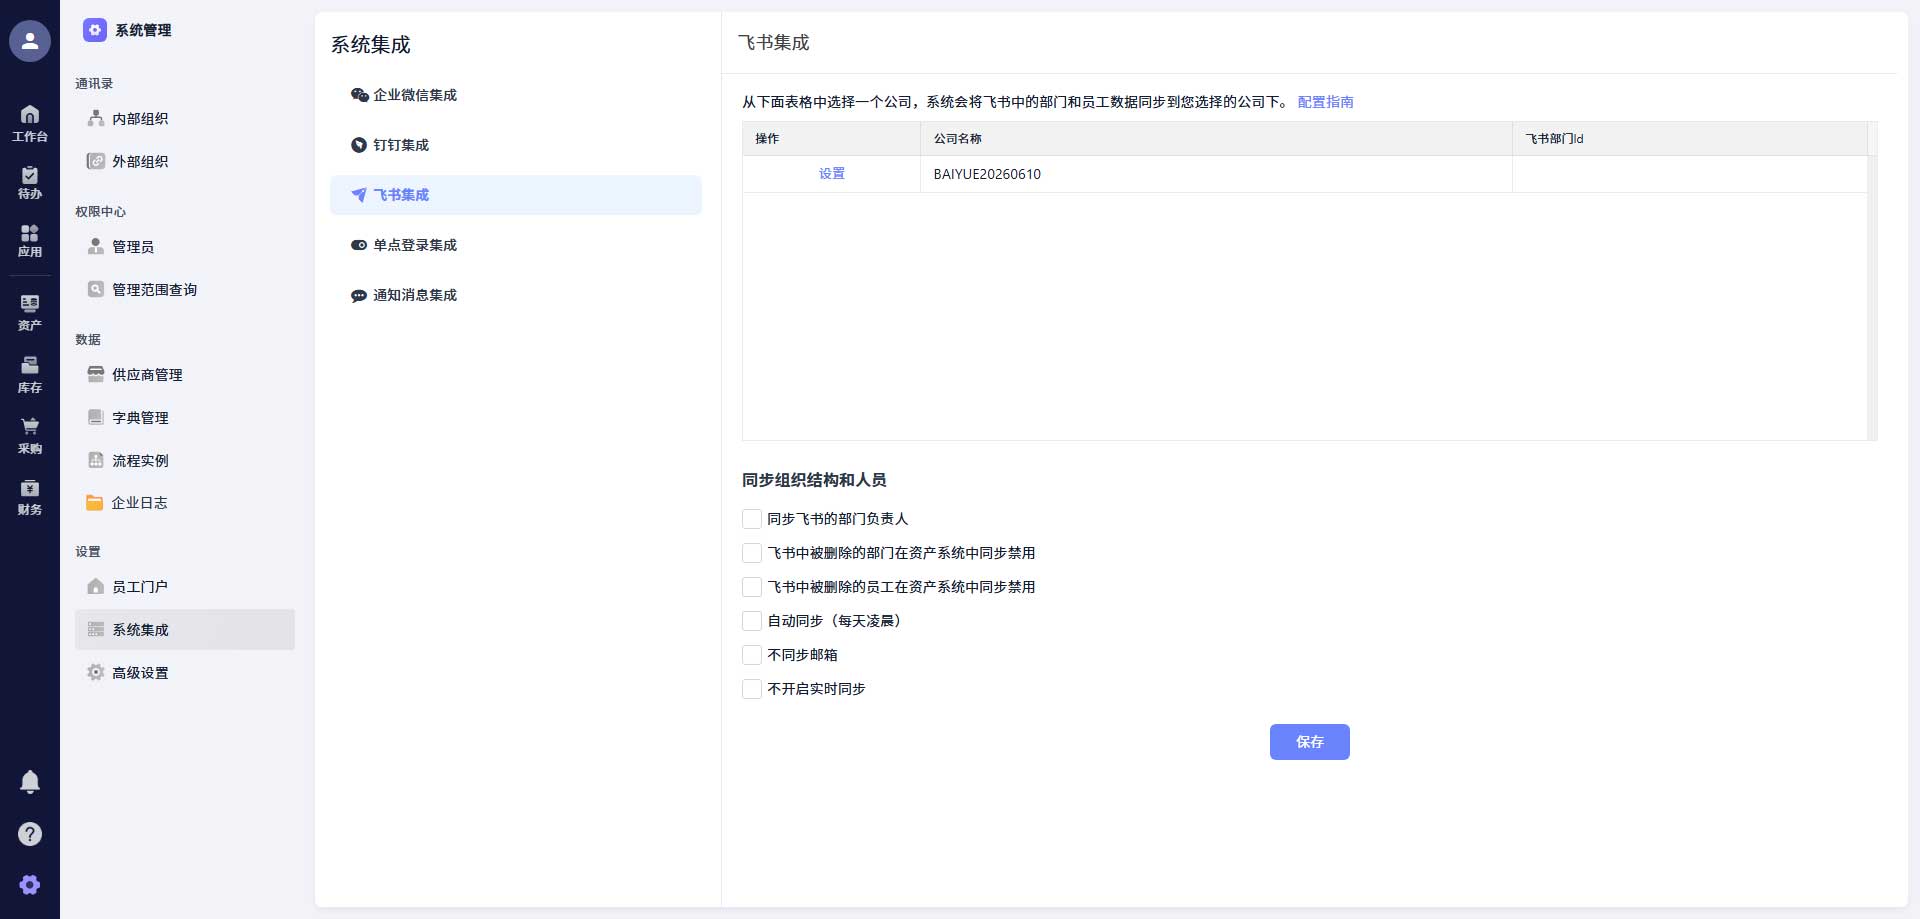Toggle 不开启实时同步 checkbox

pyautogui.click(x=752, y=689)
